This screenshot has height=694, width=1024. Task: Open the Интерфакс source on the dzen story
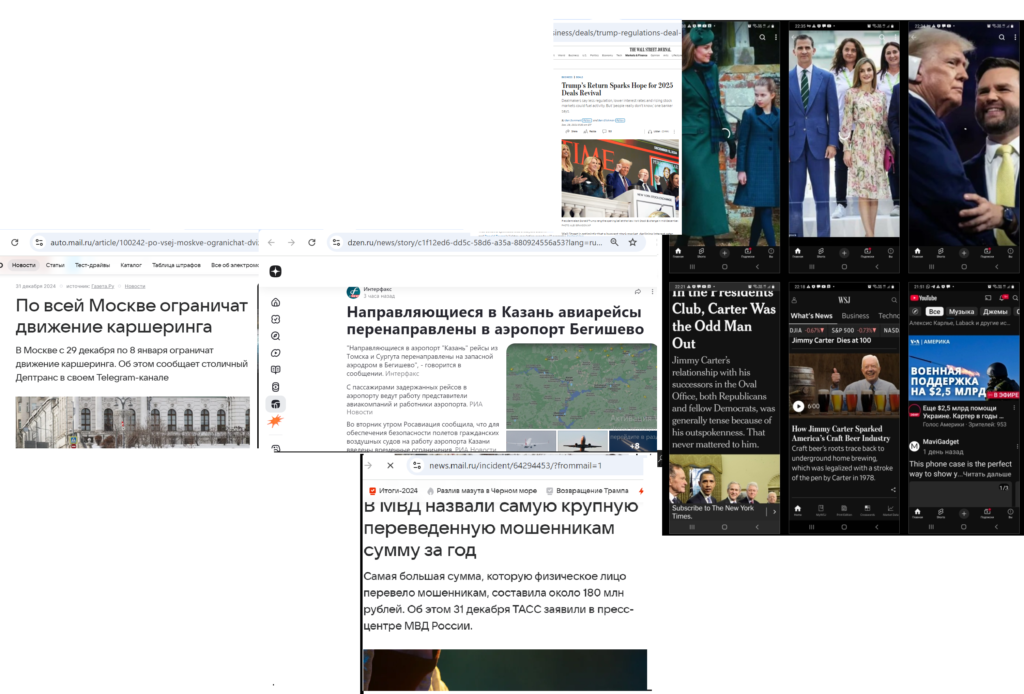click(377, 289)
